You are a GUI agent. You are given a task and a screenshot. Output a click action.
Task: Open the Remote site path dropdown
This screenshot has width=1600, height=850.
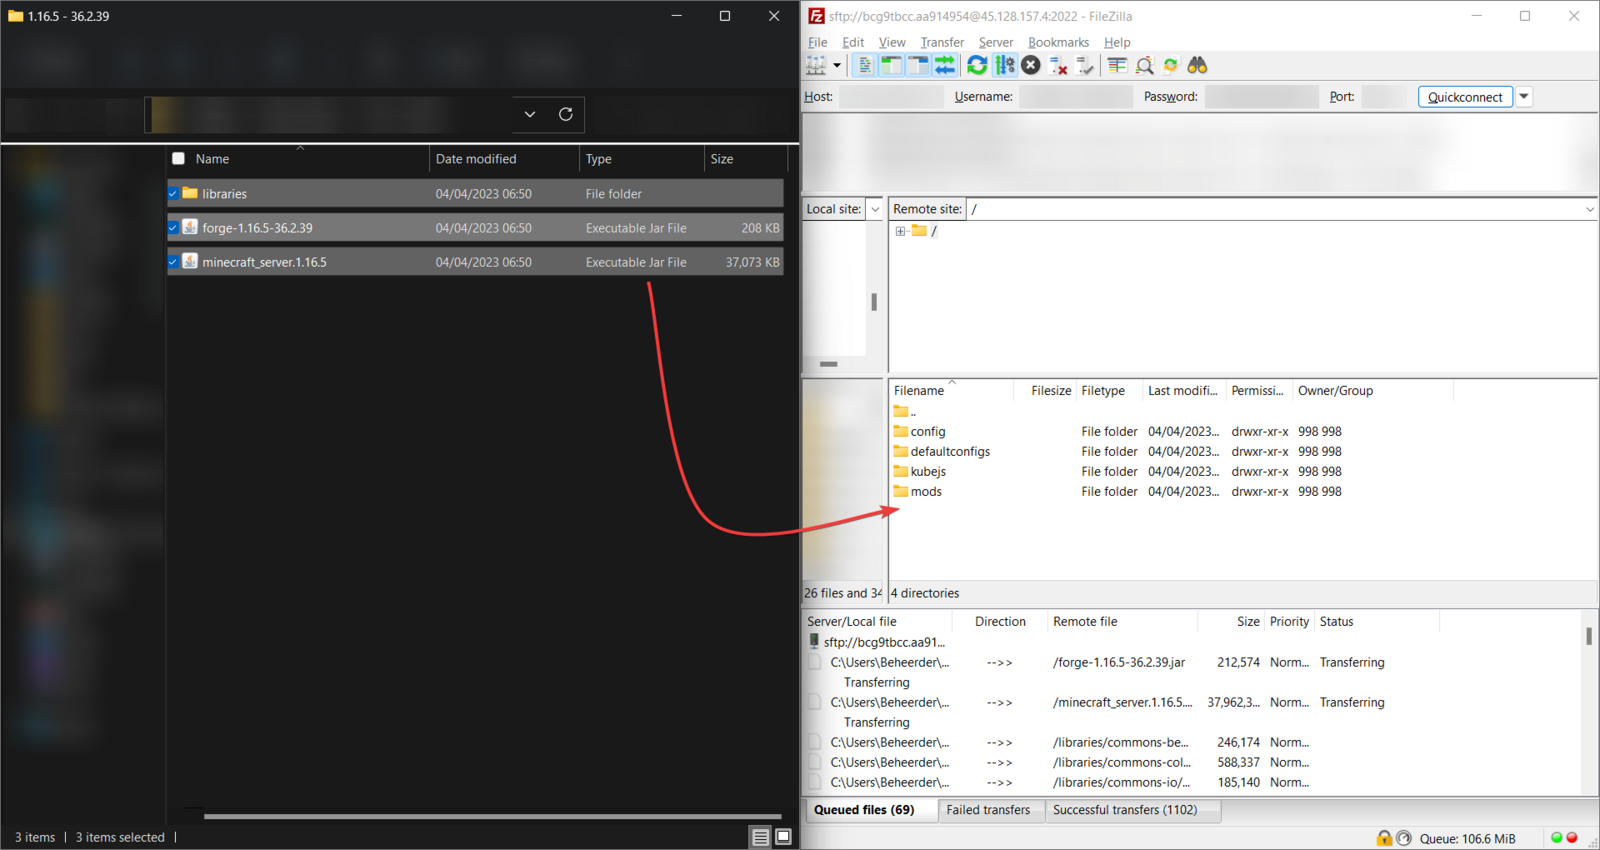(1589, 209)
